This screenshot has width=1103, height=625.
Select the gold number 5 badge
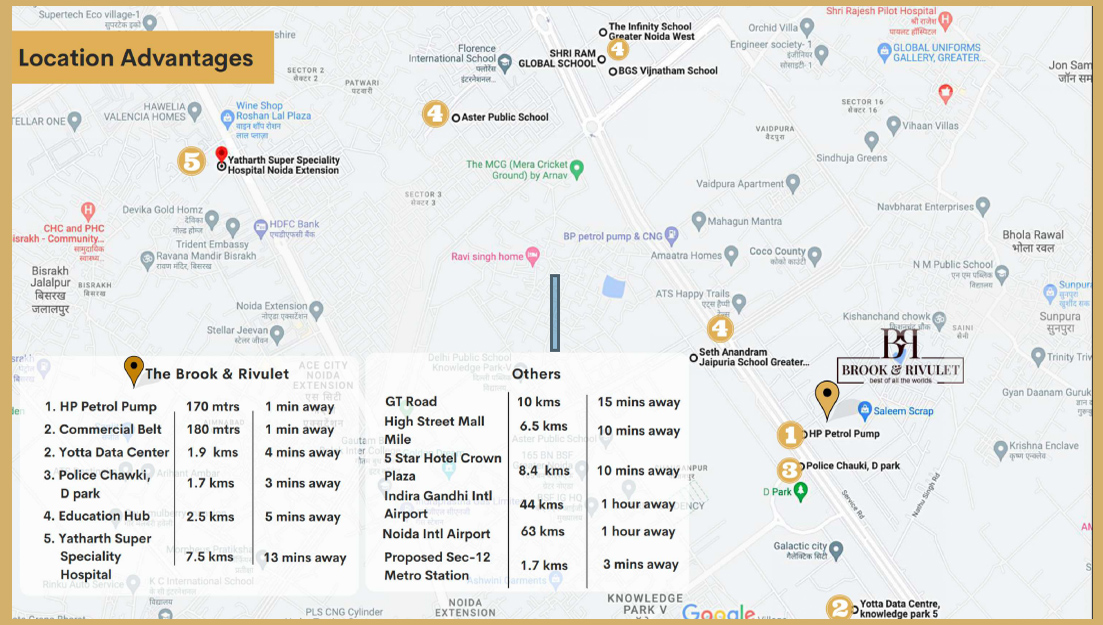pyautogui.click(x=192, y=161)
